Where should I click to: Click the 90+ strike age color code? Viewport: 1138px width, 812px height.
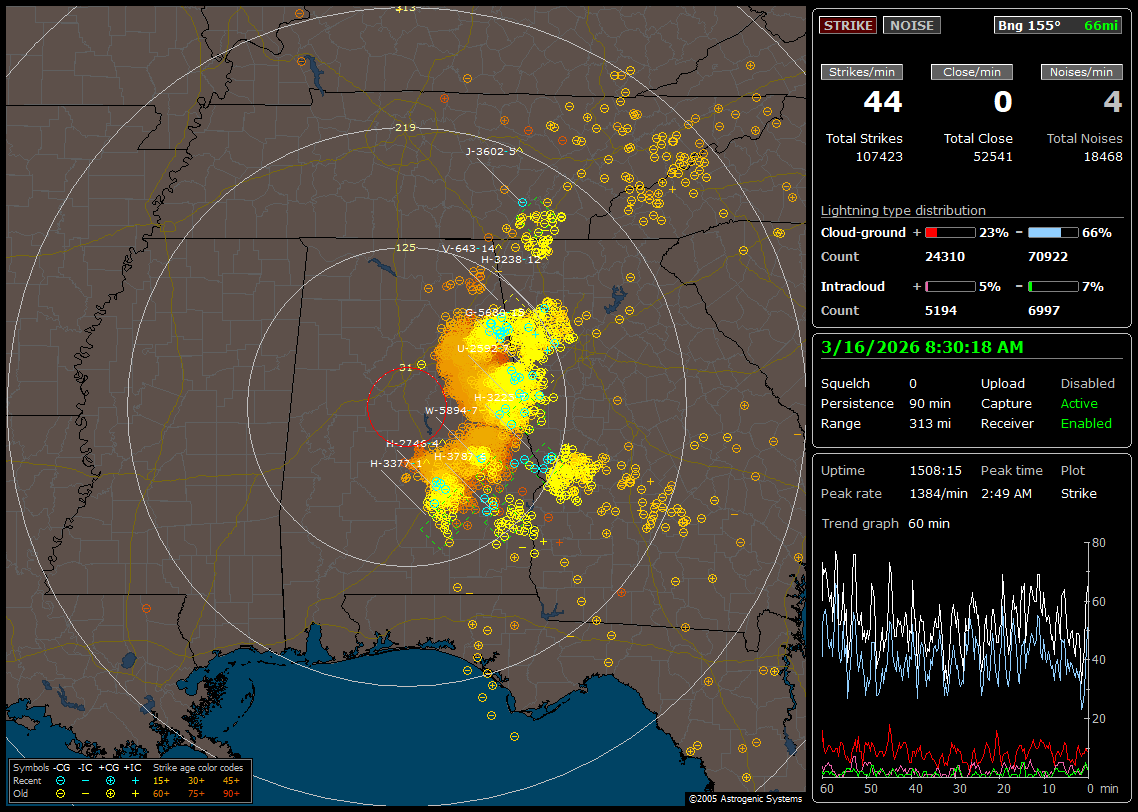pos(231,793)
